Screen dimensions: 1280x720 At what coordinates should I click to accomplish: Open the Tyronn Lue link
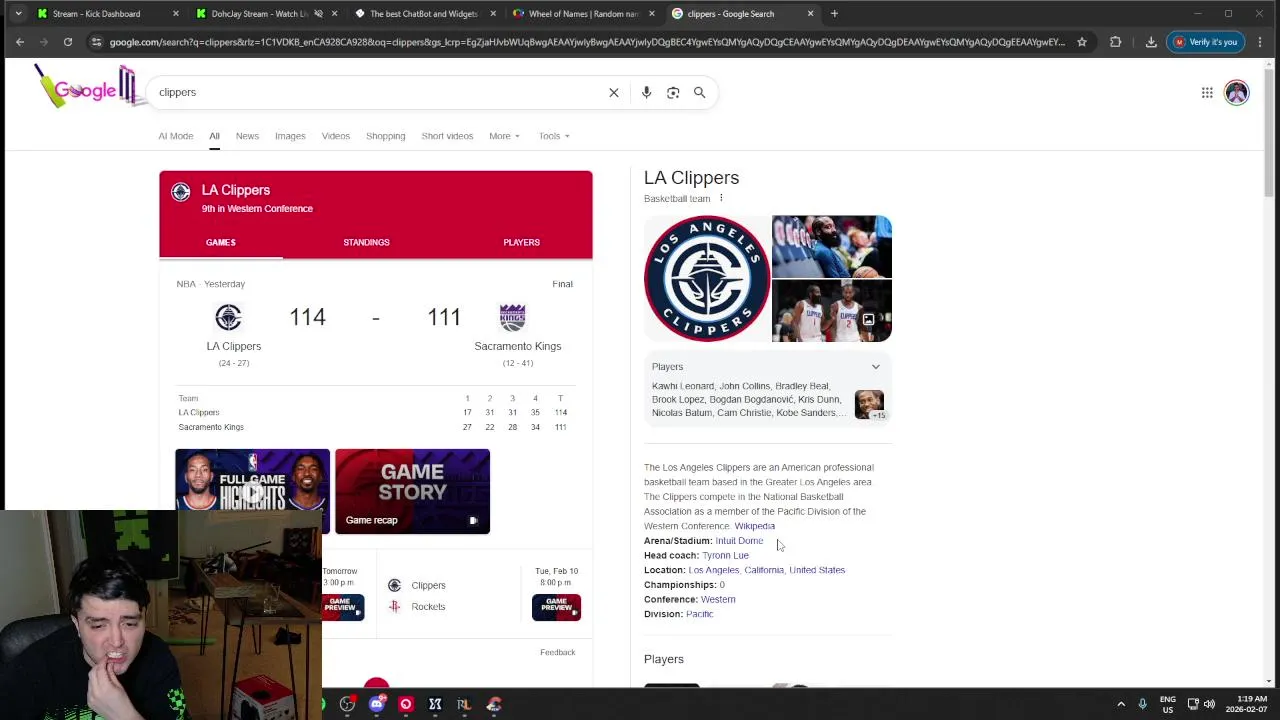coord(725,555)
